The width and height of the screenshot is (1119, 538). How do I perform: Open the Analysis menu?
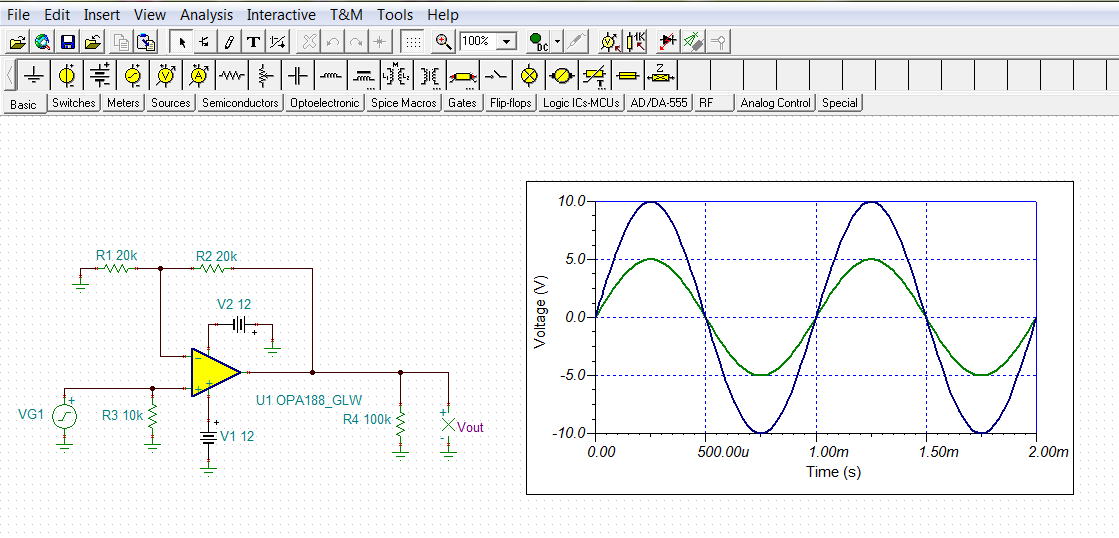206,14
